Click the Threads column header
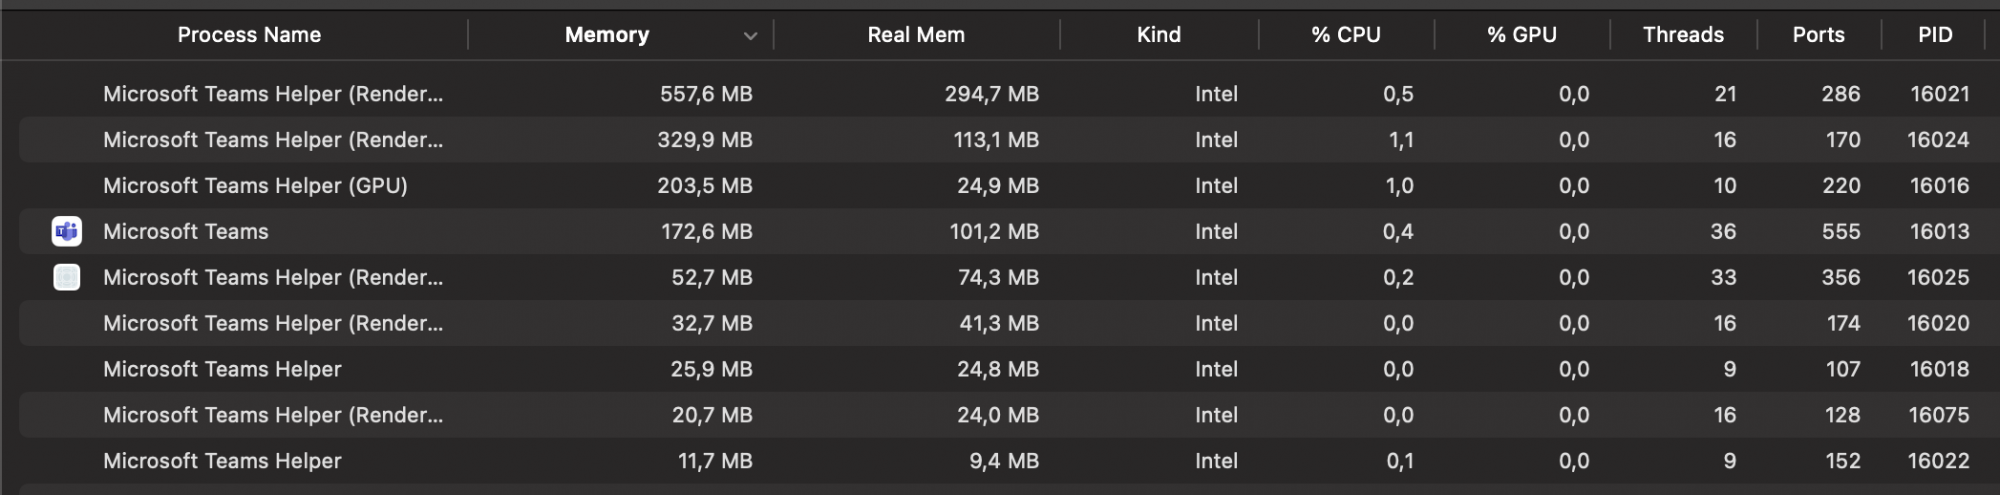The image size is (2000, 495). click(1683, 35)
